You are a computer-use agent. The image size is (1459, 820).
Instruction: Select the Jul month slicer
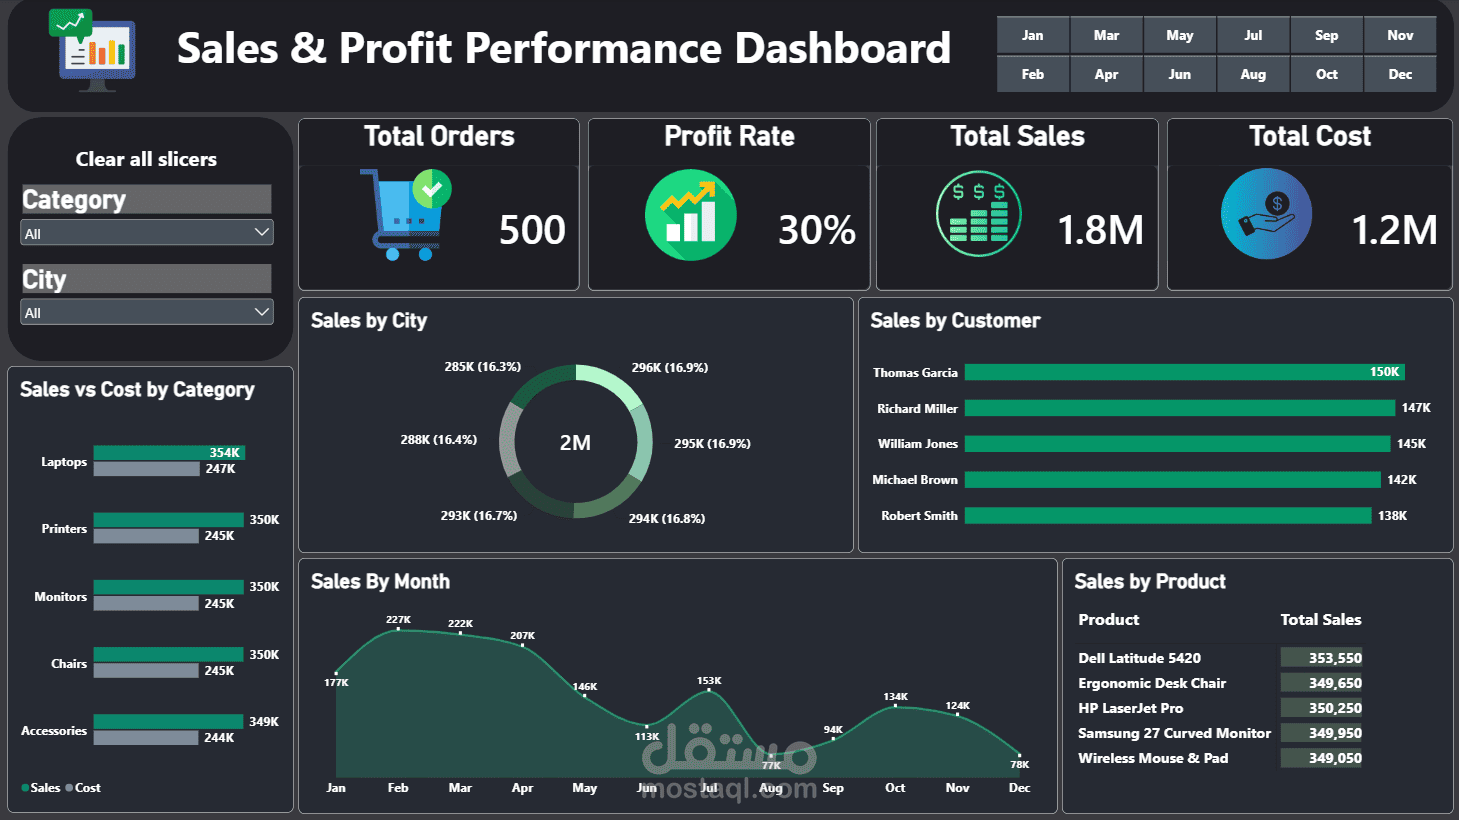click(1253, 35)
